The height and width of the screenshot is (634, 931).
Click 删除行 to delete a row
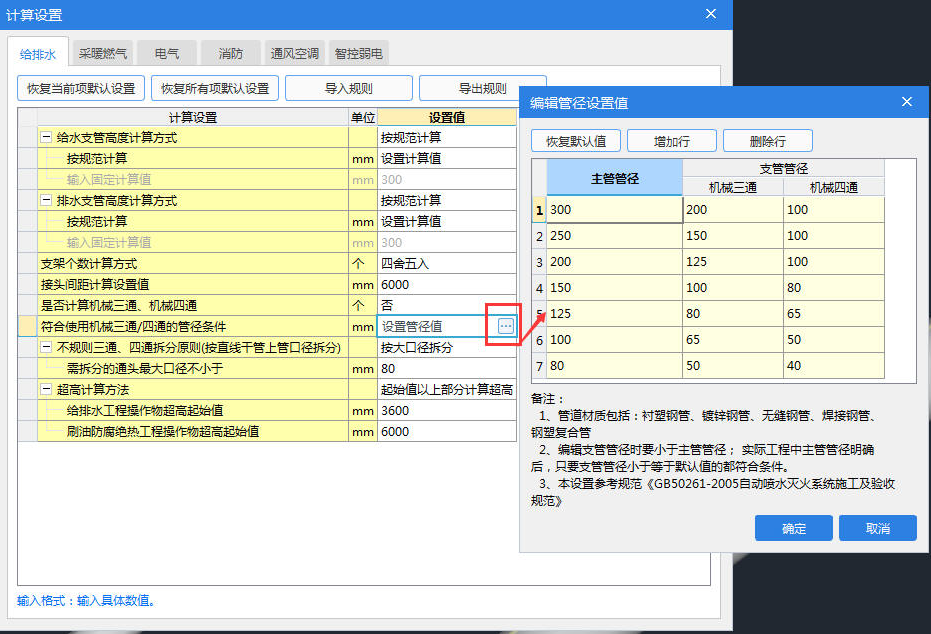coord(767,141)
